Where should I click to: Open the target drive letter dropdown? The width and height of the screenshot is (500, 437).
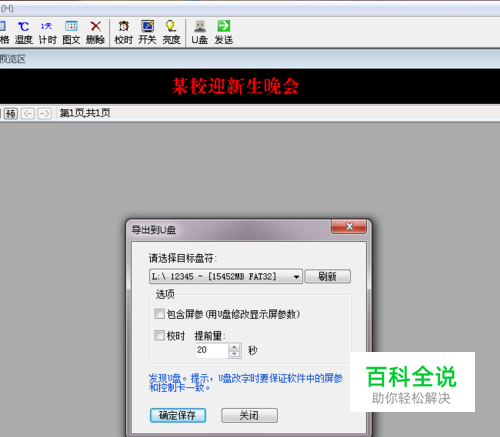tap(226, 276)
